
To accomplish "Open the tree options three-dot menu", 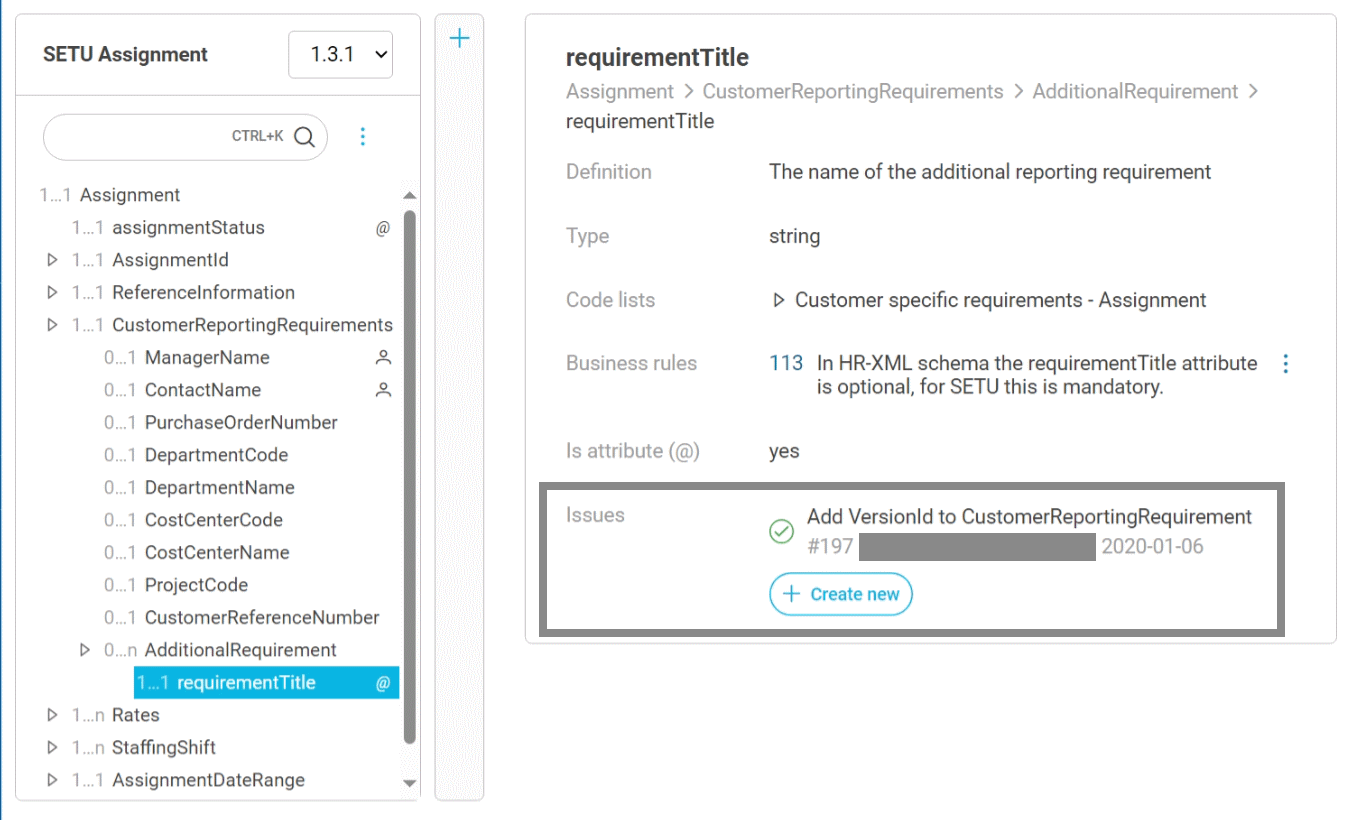I will 363,136.
